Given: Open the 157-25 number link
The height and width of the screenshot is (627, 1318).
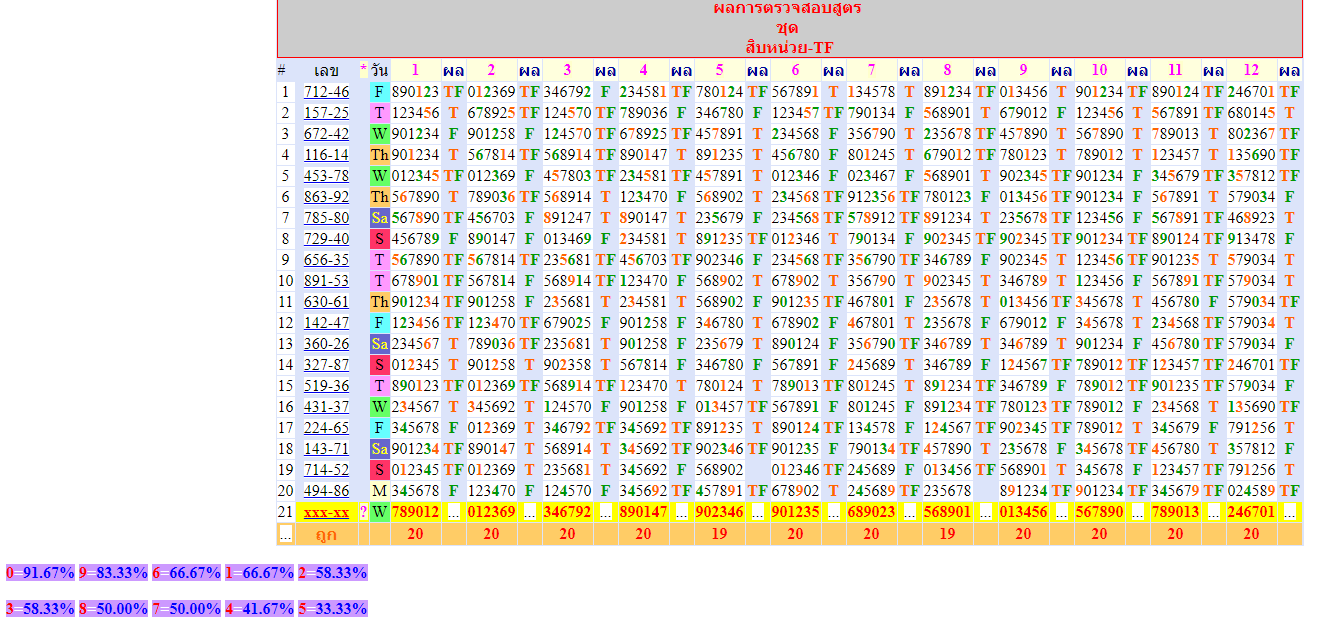Looking at the screenshot, I should click(x=327, y=113).
